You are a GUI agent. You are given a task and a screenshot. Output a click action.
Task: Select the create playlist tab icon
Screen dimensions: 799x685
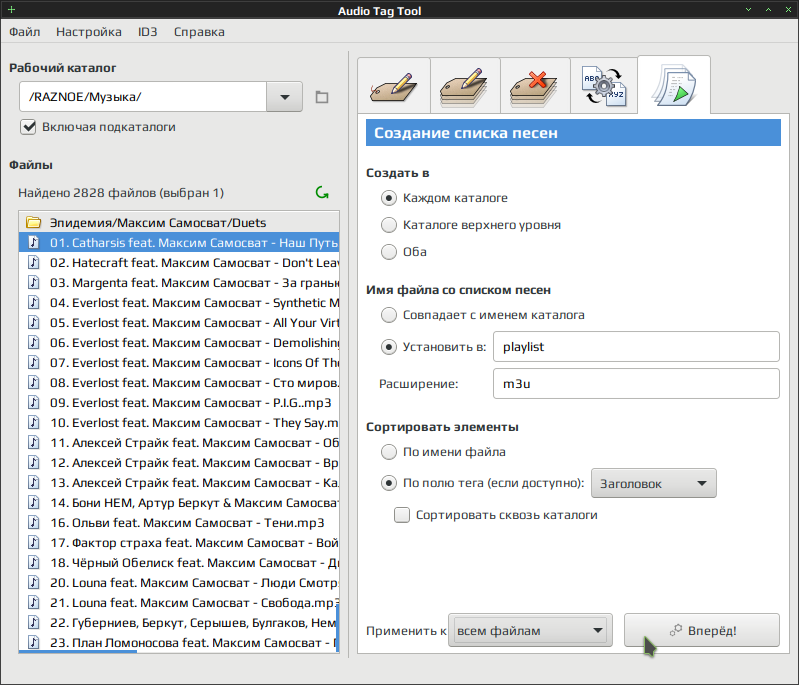[674, 85]
